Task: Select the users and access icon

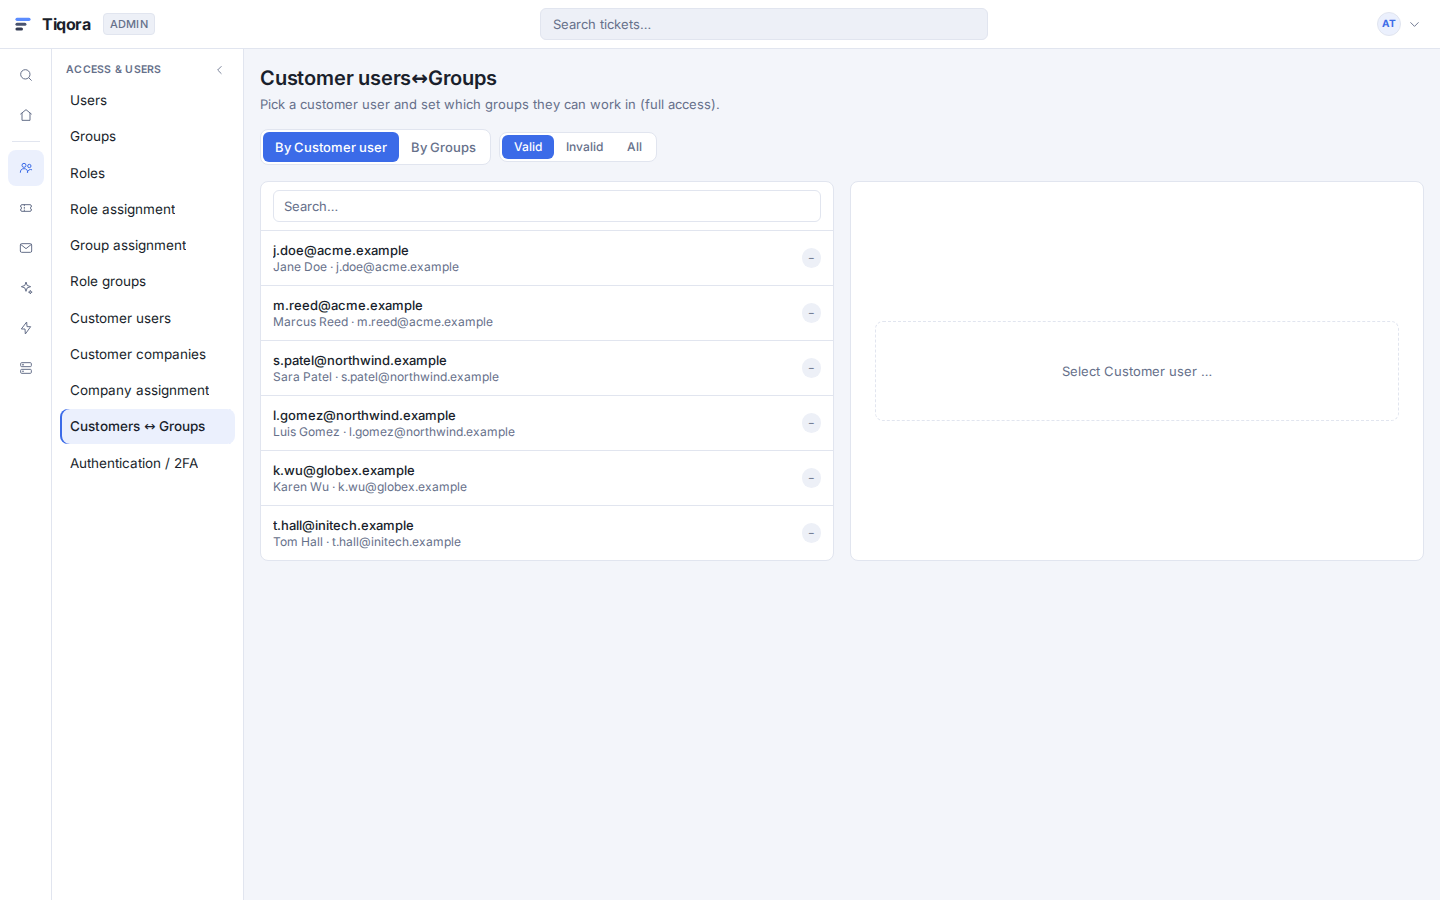Action: [x=26, y=168]
